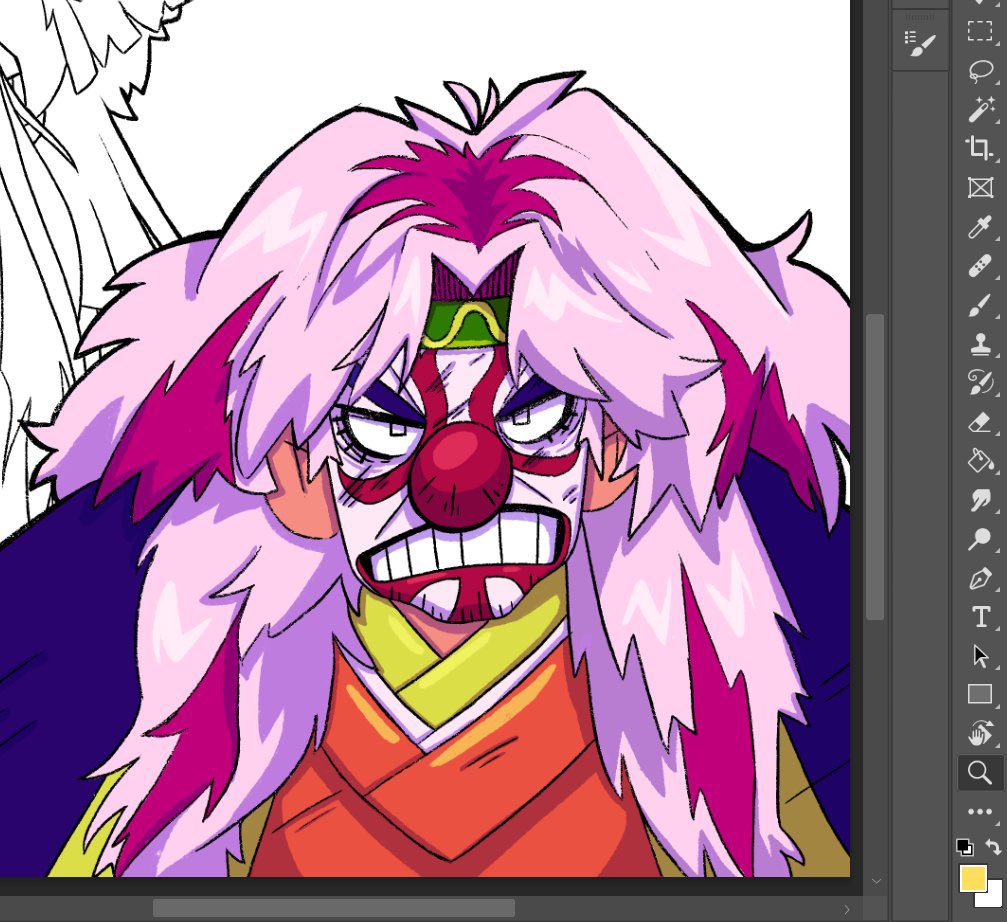1007x922 pixels.
Task: Select the Dodge tool
Action: click(x=980, y=539)
